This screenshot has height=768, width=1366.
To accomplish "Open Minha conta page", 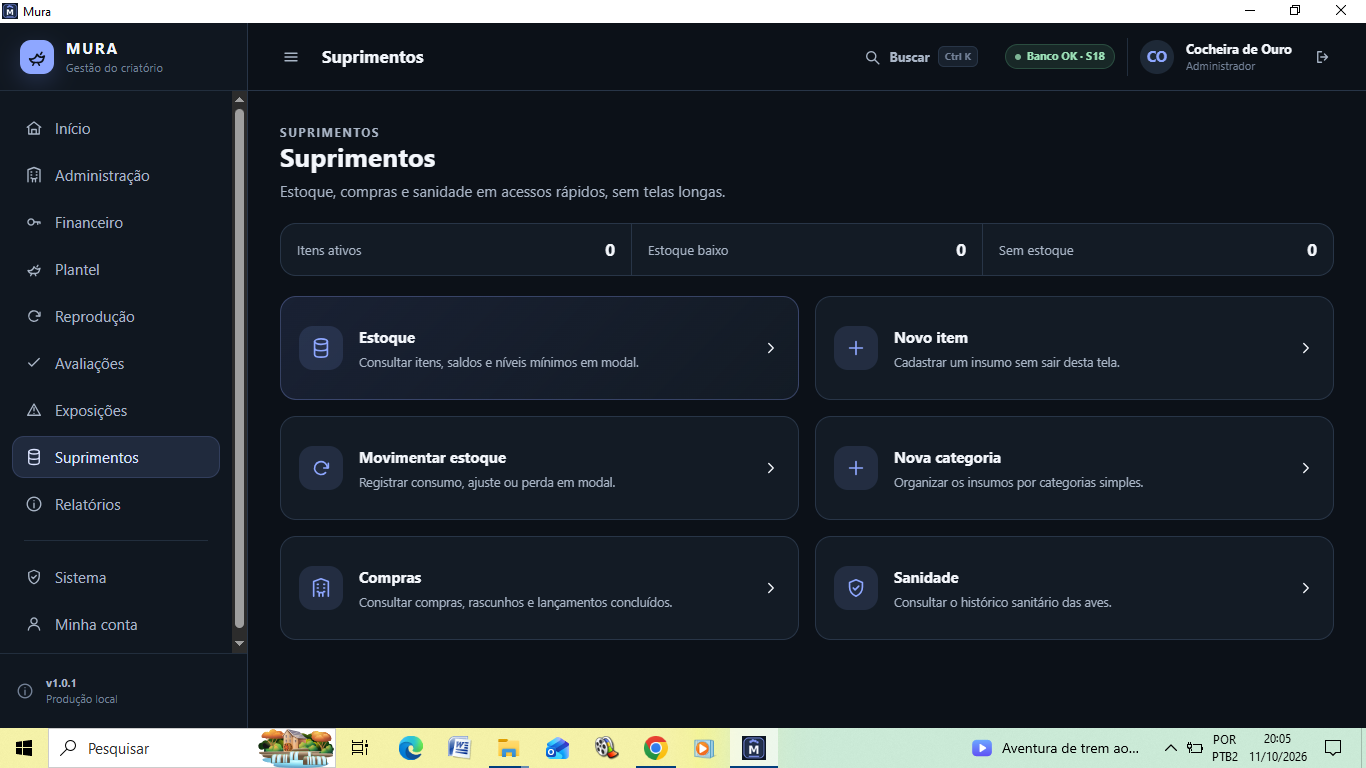I will point(116,624).
